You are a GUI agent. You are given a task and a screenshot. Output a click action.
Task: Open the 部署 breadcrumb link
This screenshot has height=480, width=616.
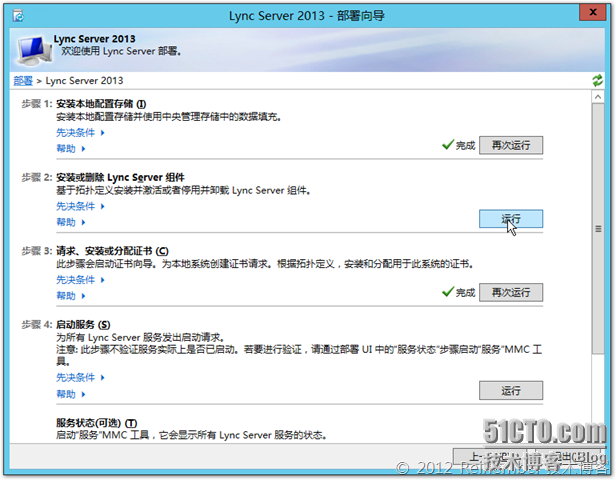[x=23, y=81]
